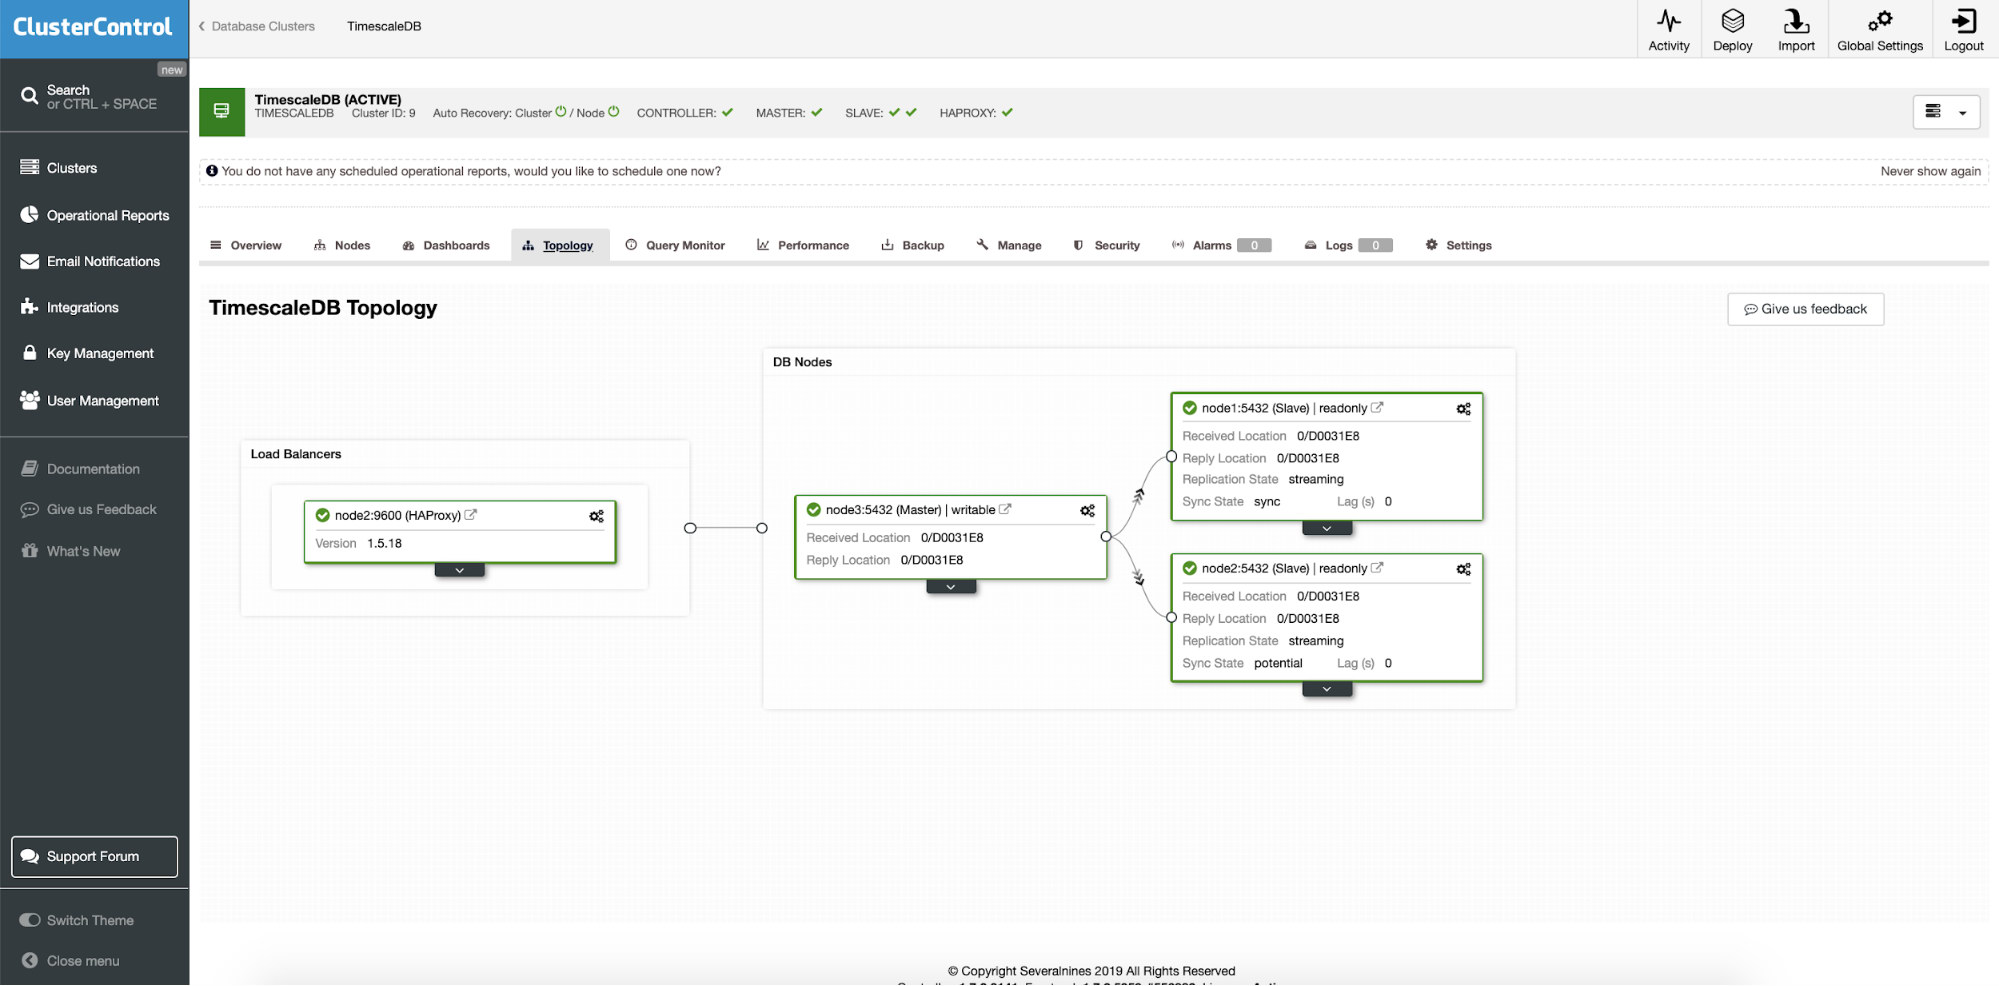Screen dimensions: 1999x986
Task: Expand the node2:9600 HAProxy card chevron
Action: coord(460,570)
